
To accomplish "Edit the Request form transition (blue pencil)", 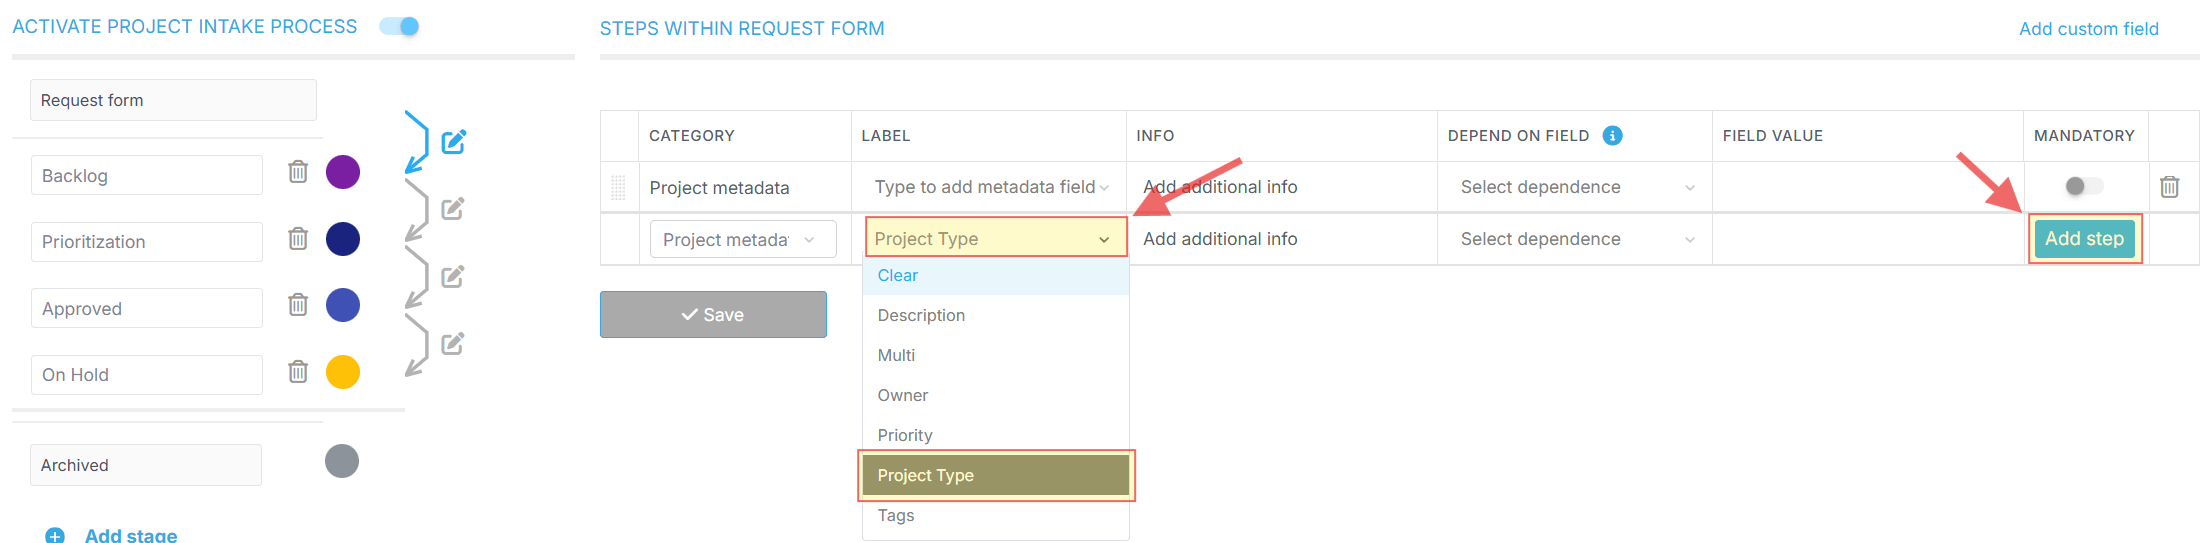I will [454, 142].
